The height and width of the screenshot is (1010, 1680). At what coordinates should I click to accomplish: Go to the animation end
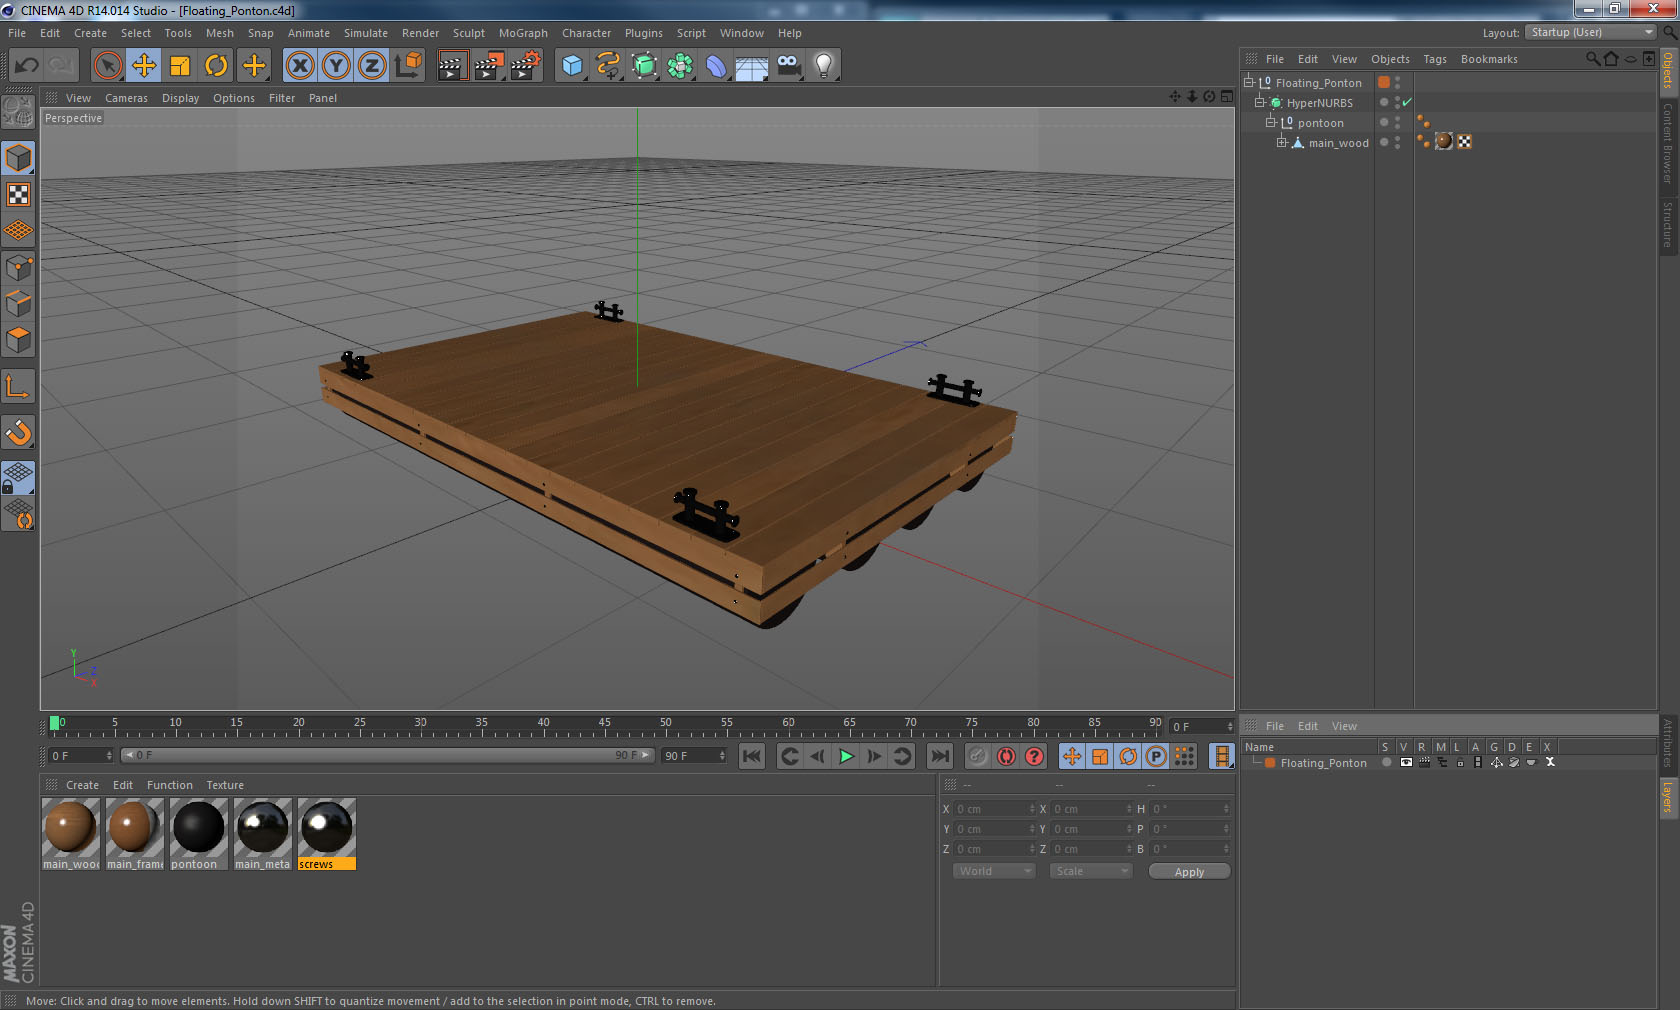[x=939, y=756]
